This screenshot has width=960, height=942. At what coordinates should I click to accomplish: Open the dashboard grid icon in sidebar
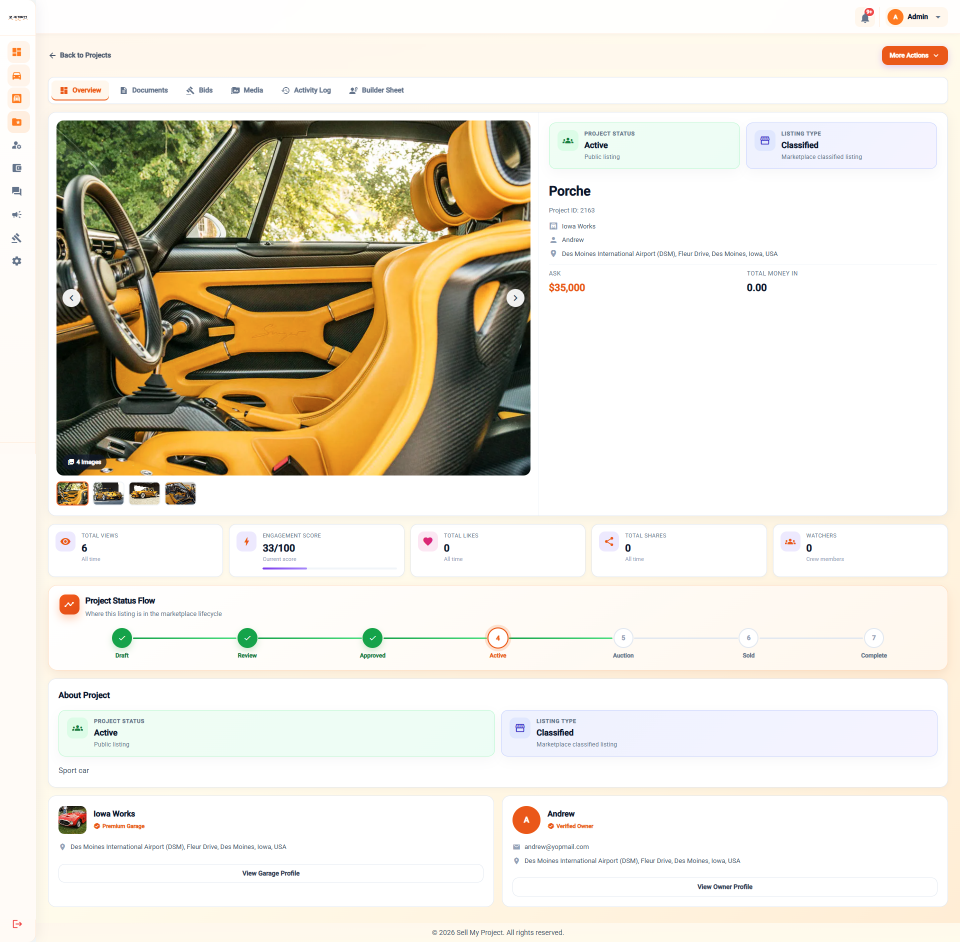click(17, 52)
